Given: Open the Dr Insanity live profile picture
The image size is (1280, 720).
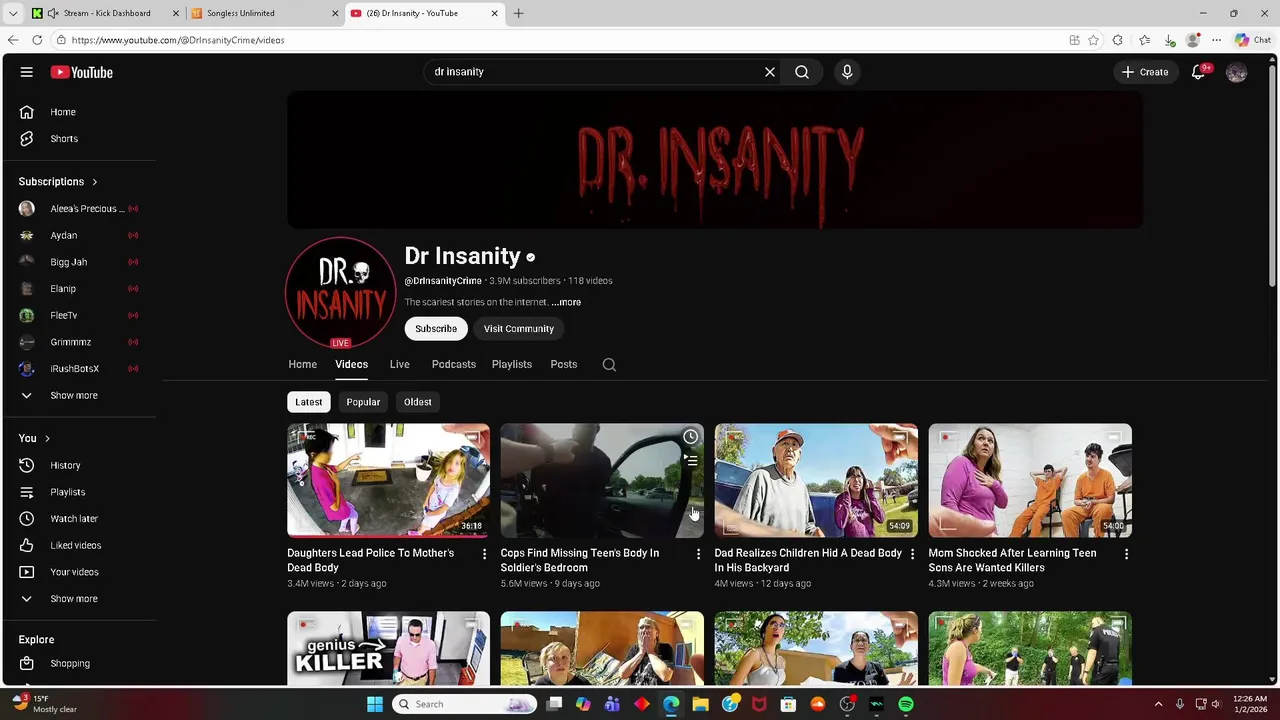Looking at the screenshot, I should (340, 292).
